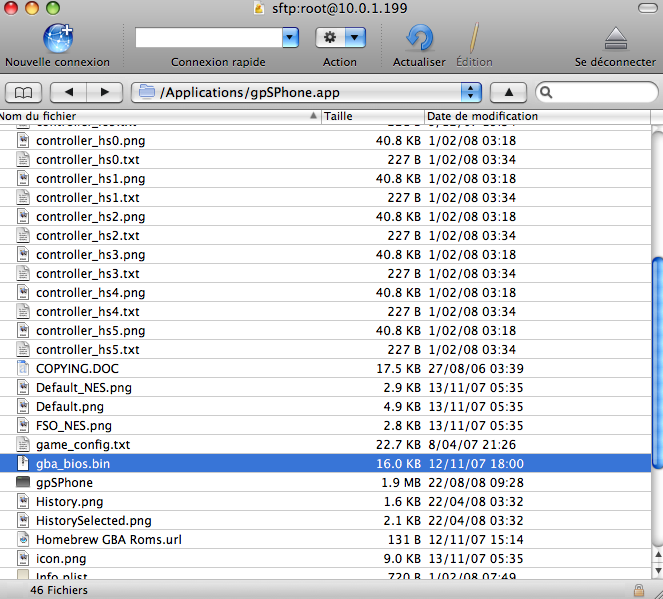Click the History.png image file icon
663x599 pixels.
tap(23, 501)
